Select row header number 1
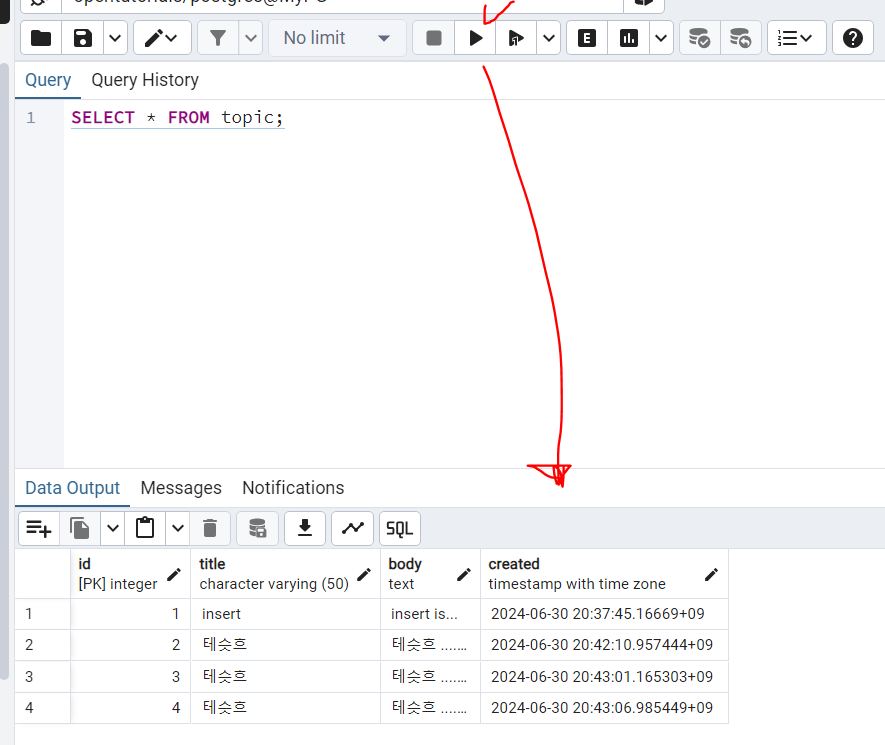Viewport: 885px width, 745px height. [43, 614]
